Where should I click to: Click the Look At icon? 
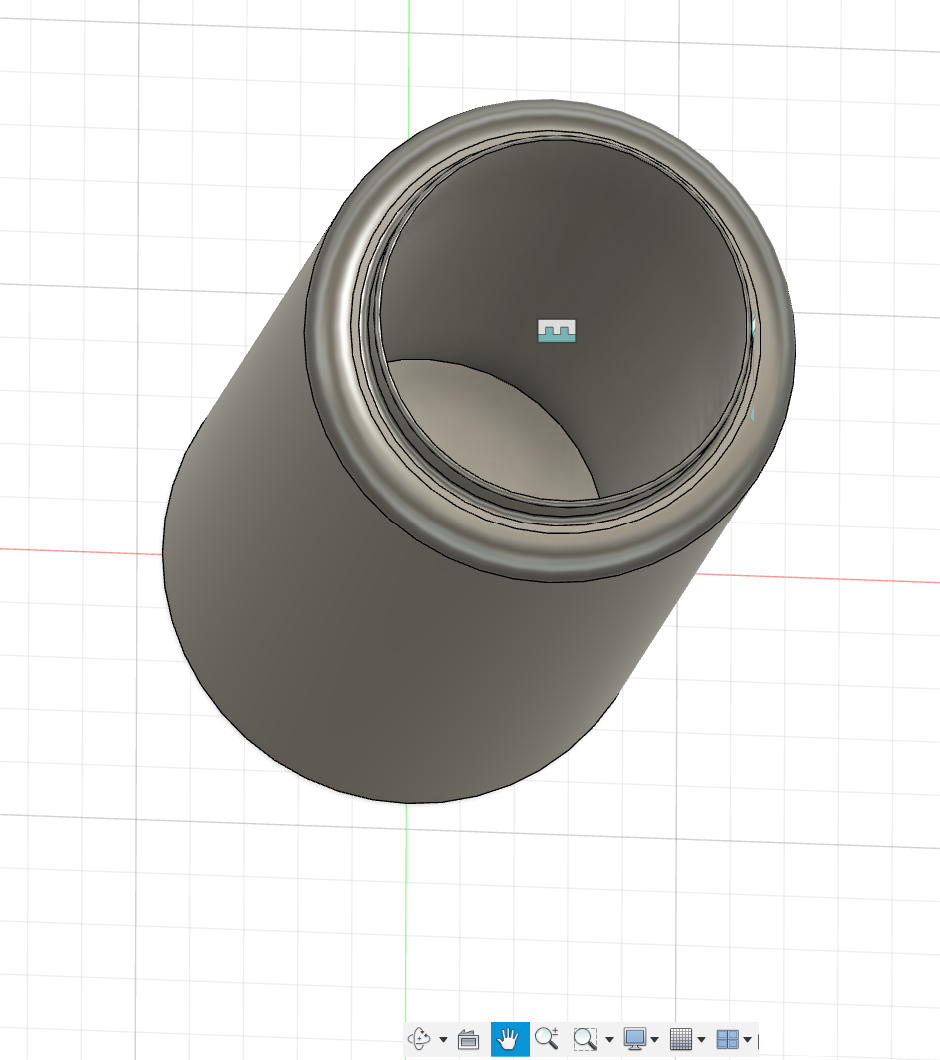point(468,1039)
